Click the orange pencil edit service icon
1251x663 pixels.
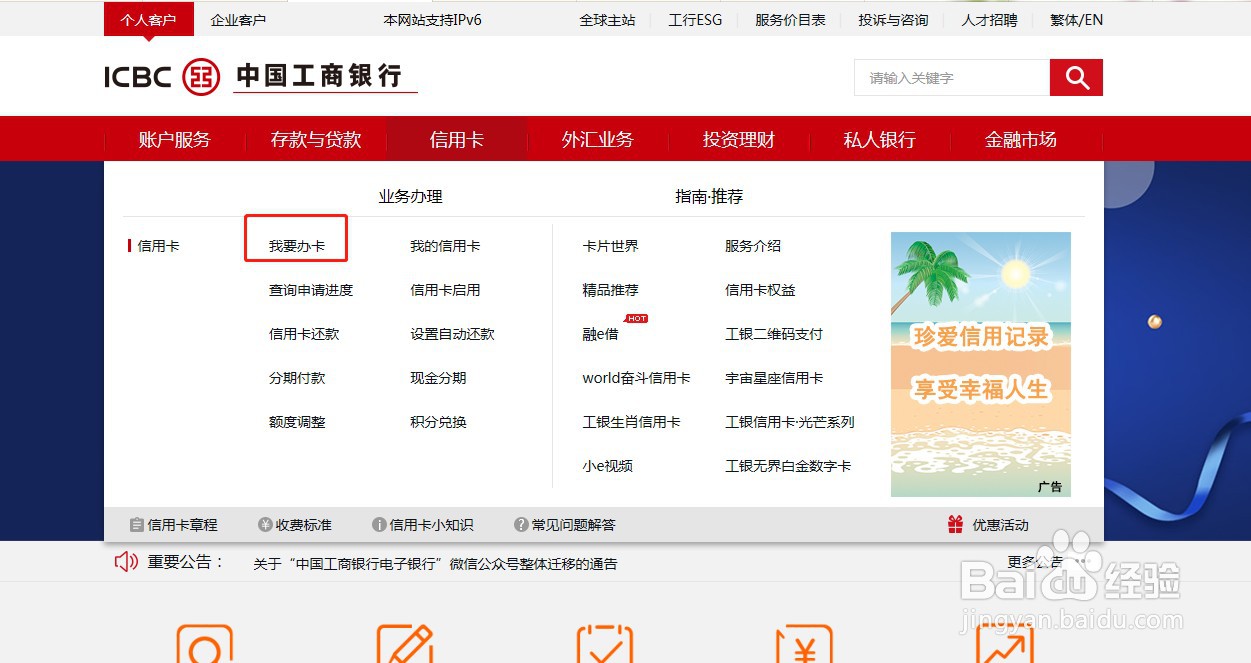(x=405, y=643)
